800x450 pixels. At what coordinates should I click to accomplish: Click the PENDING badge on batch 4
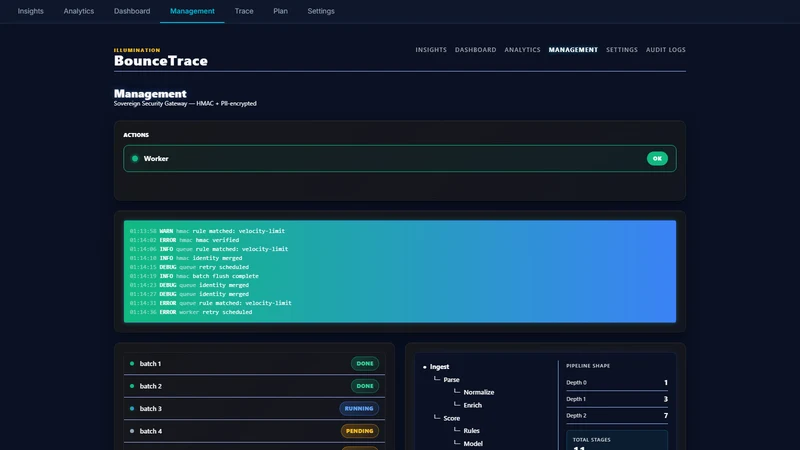click(360, 431)
